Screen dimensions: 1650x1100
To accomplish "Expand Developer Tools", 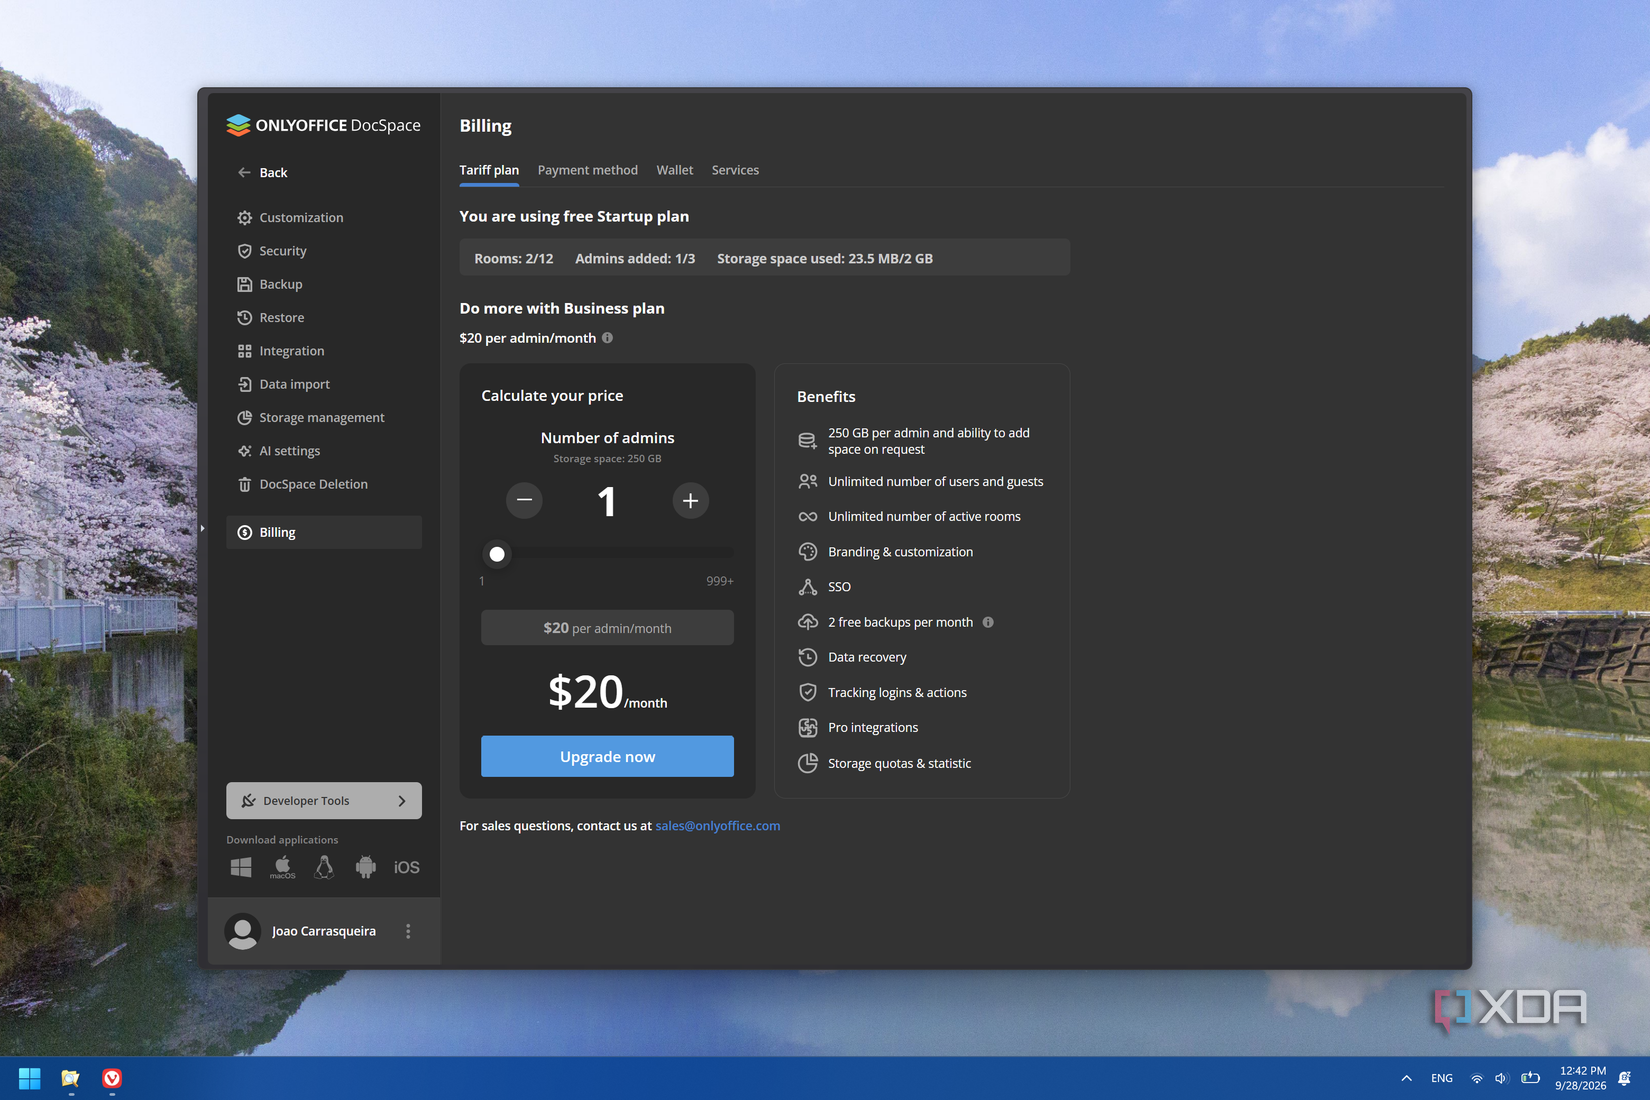I will pyautogui.click(x=323, y=800).
